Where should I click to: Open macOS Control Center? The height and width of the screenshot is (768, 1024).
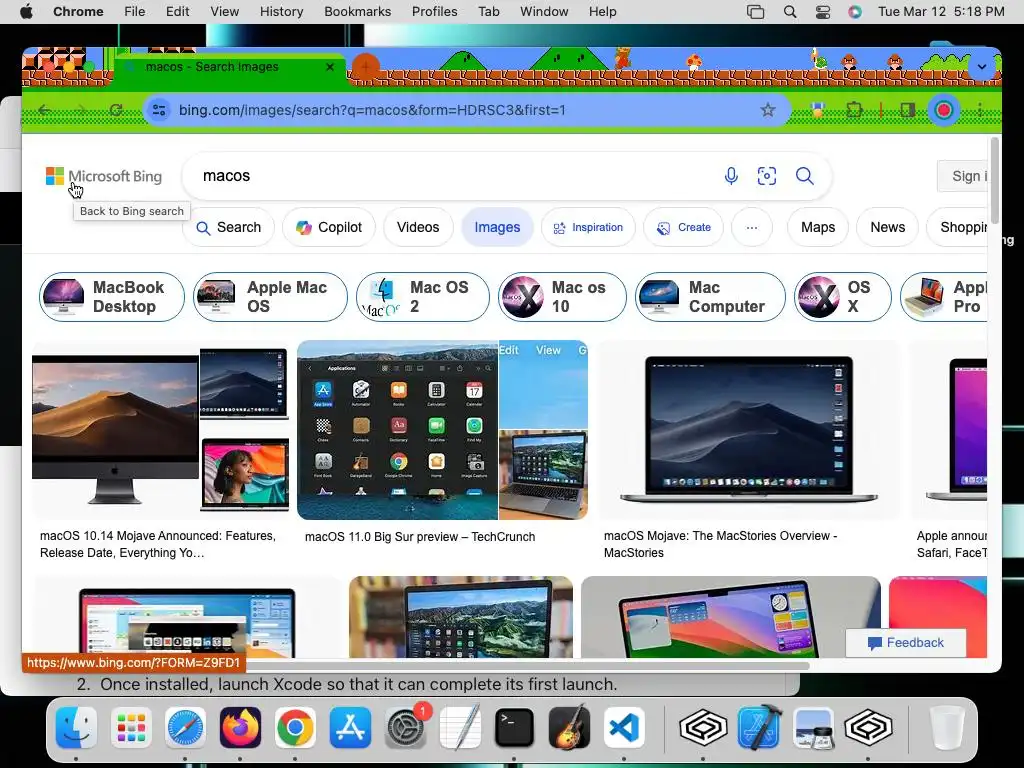pyautogui.click(x=823, y=12)
